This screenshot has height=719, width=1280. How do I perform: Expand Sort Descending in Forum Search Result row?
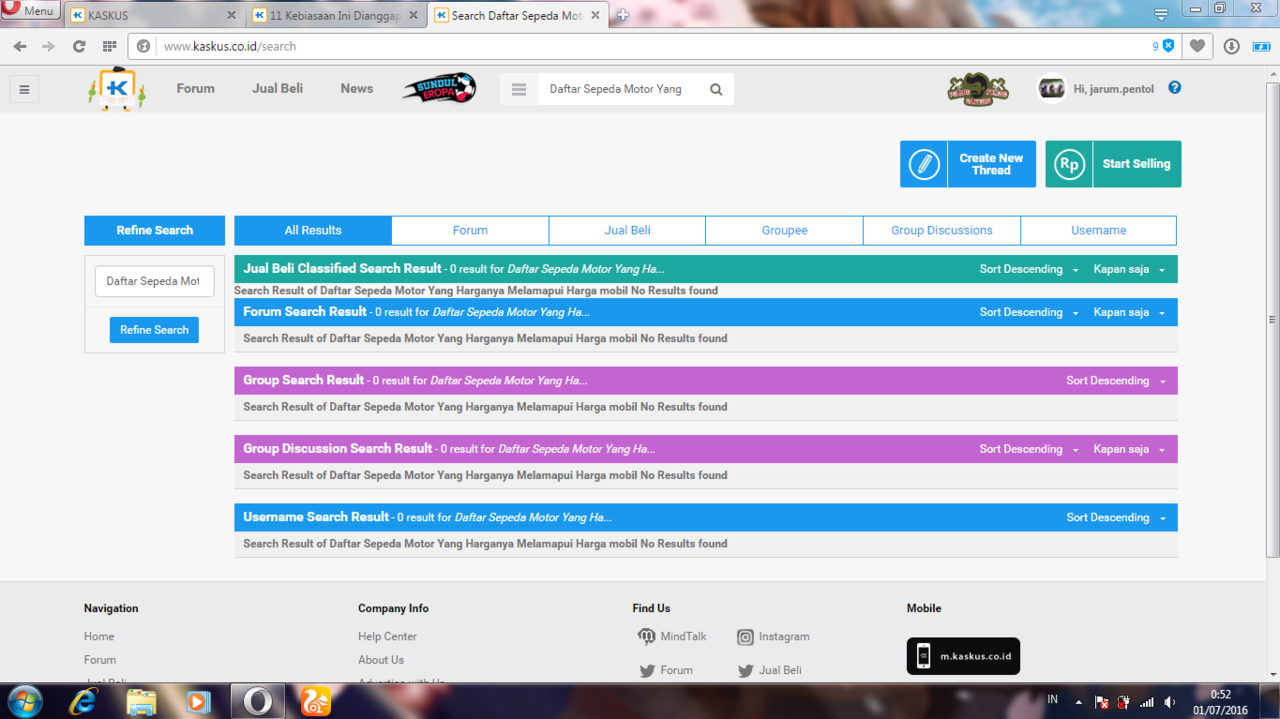click(x=1029, y=312)
